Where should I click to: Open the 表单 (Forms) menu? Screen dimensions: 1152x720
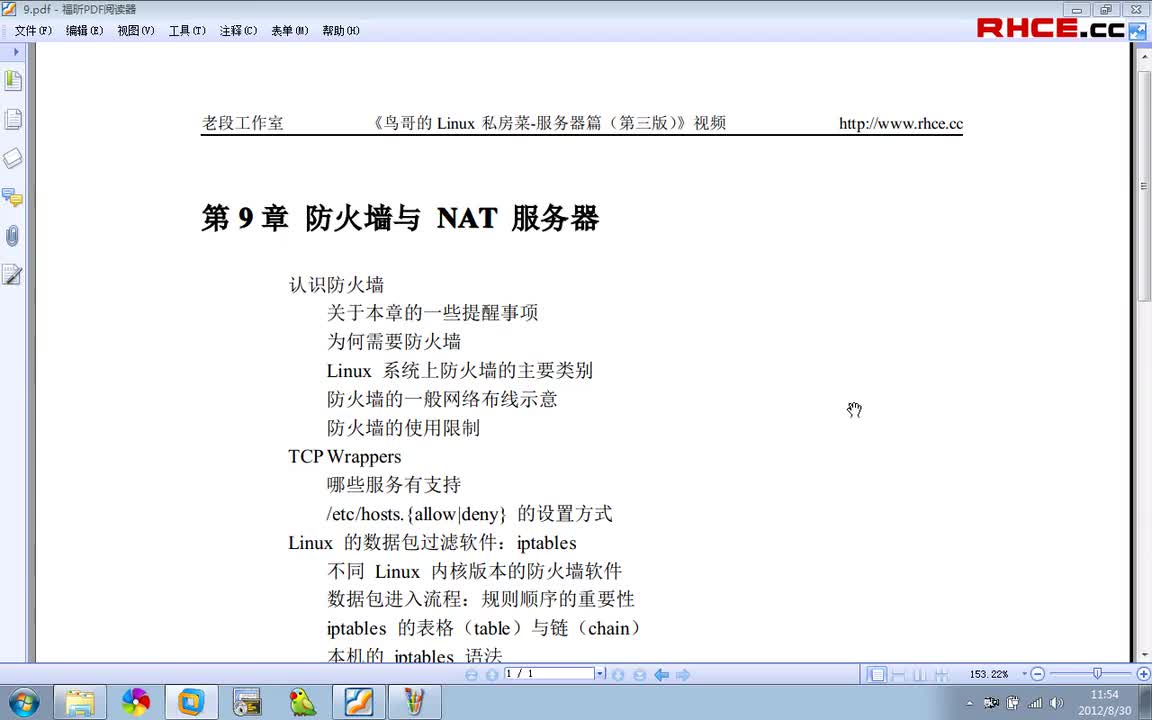tap(289, 30)
